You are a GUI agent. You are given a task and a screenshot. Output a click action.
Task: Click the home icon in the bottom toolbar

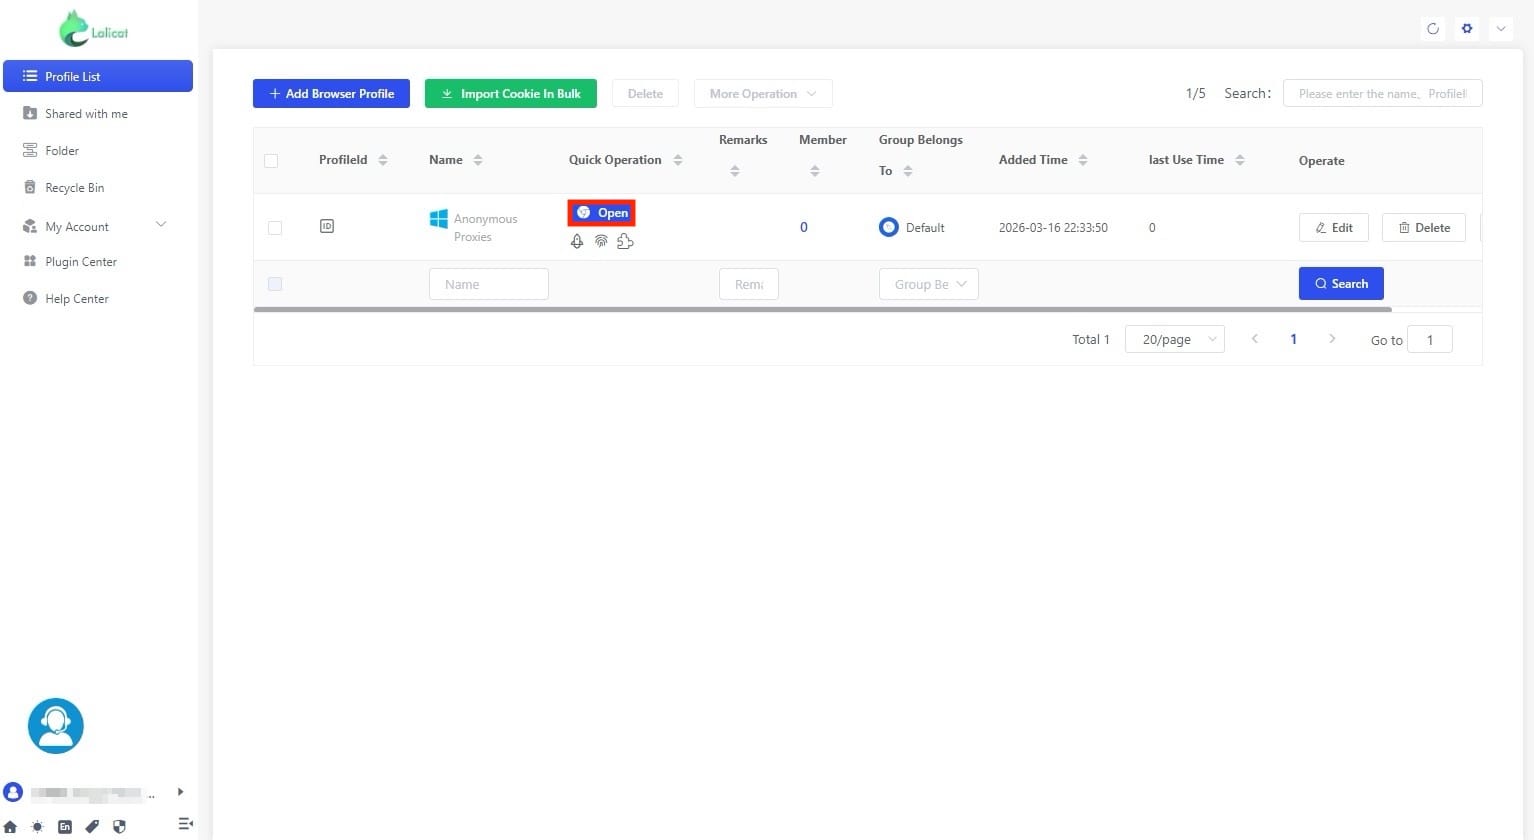(11, 826)
